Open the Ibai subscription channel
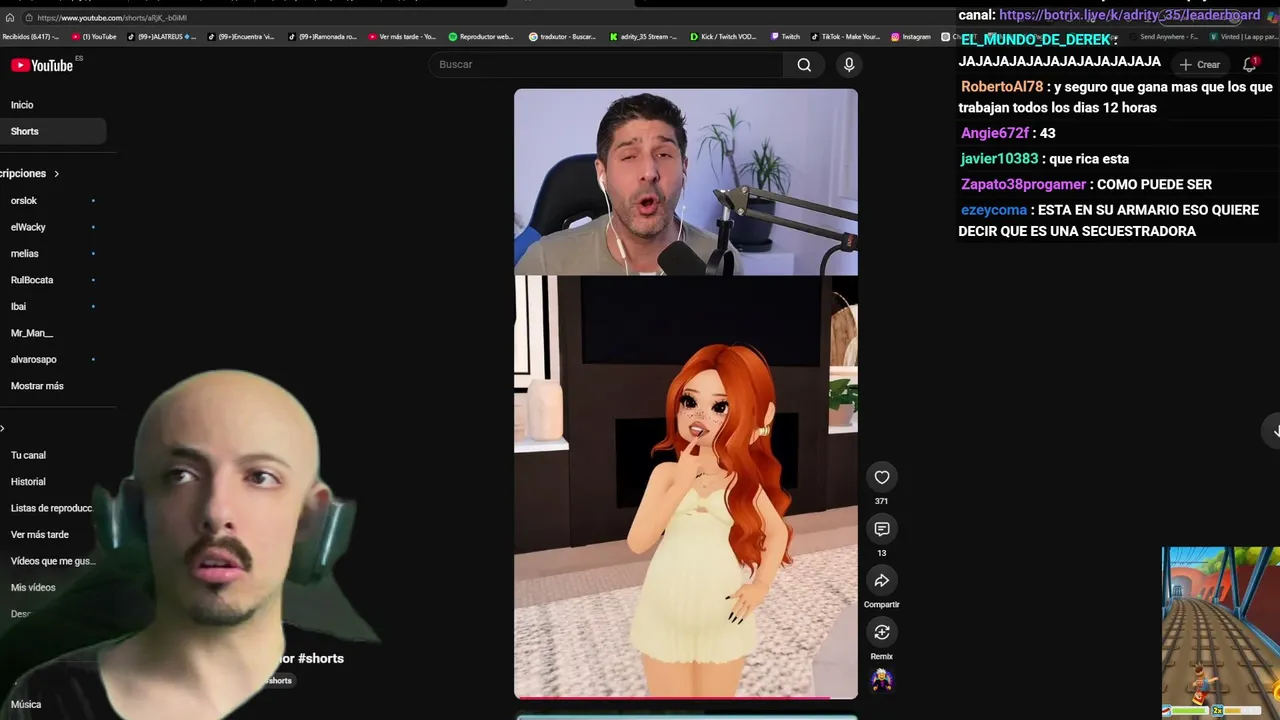 coord(18,307)
